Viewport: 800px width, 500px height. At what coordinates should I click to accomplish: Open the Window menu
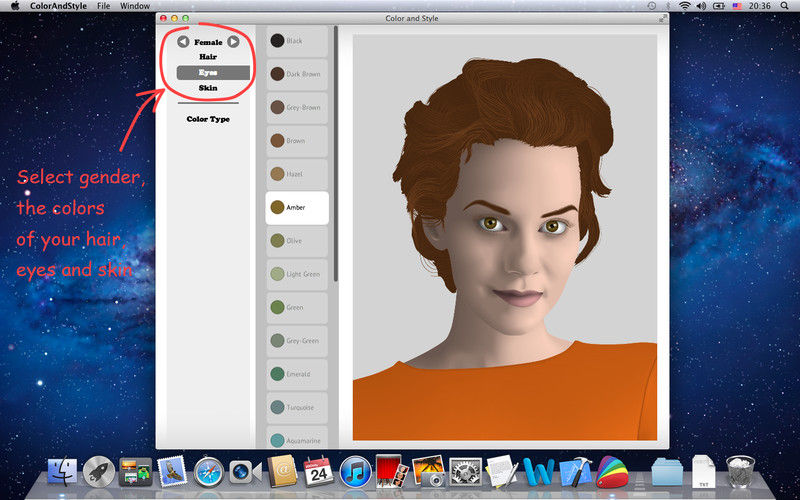click(x=135, y=6)
